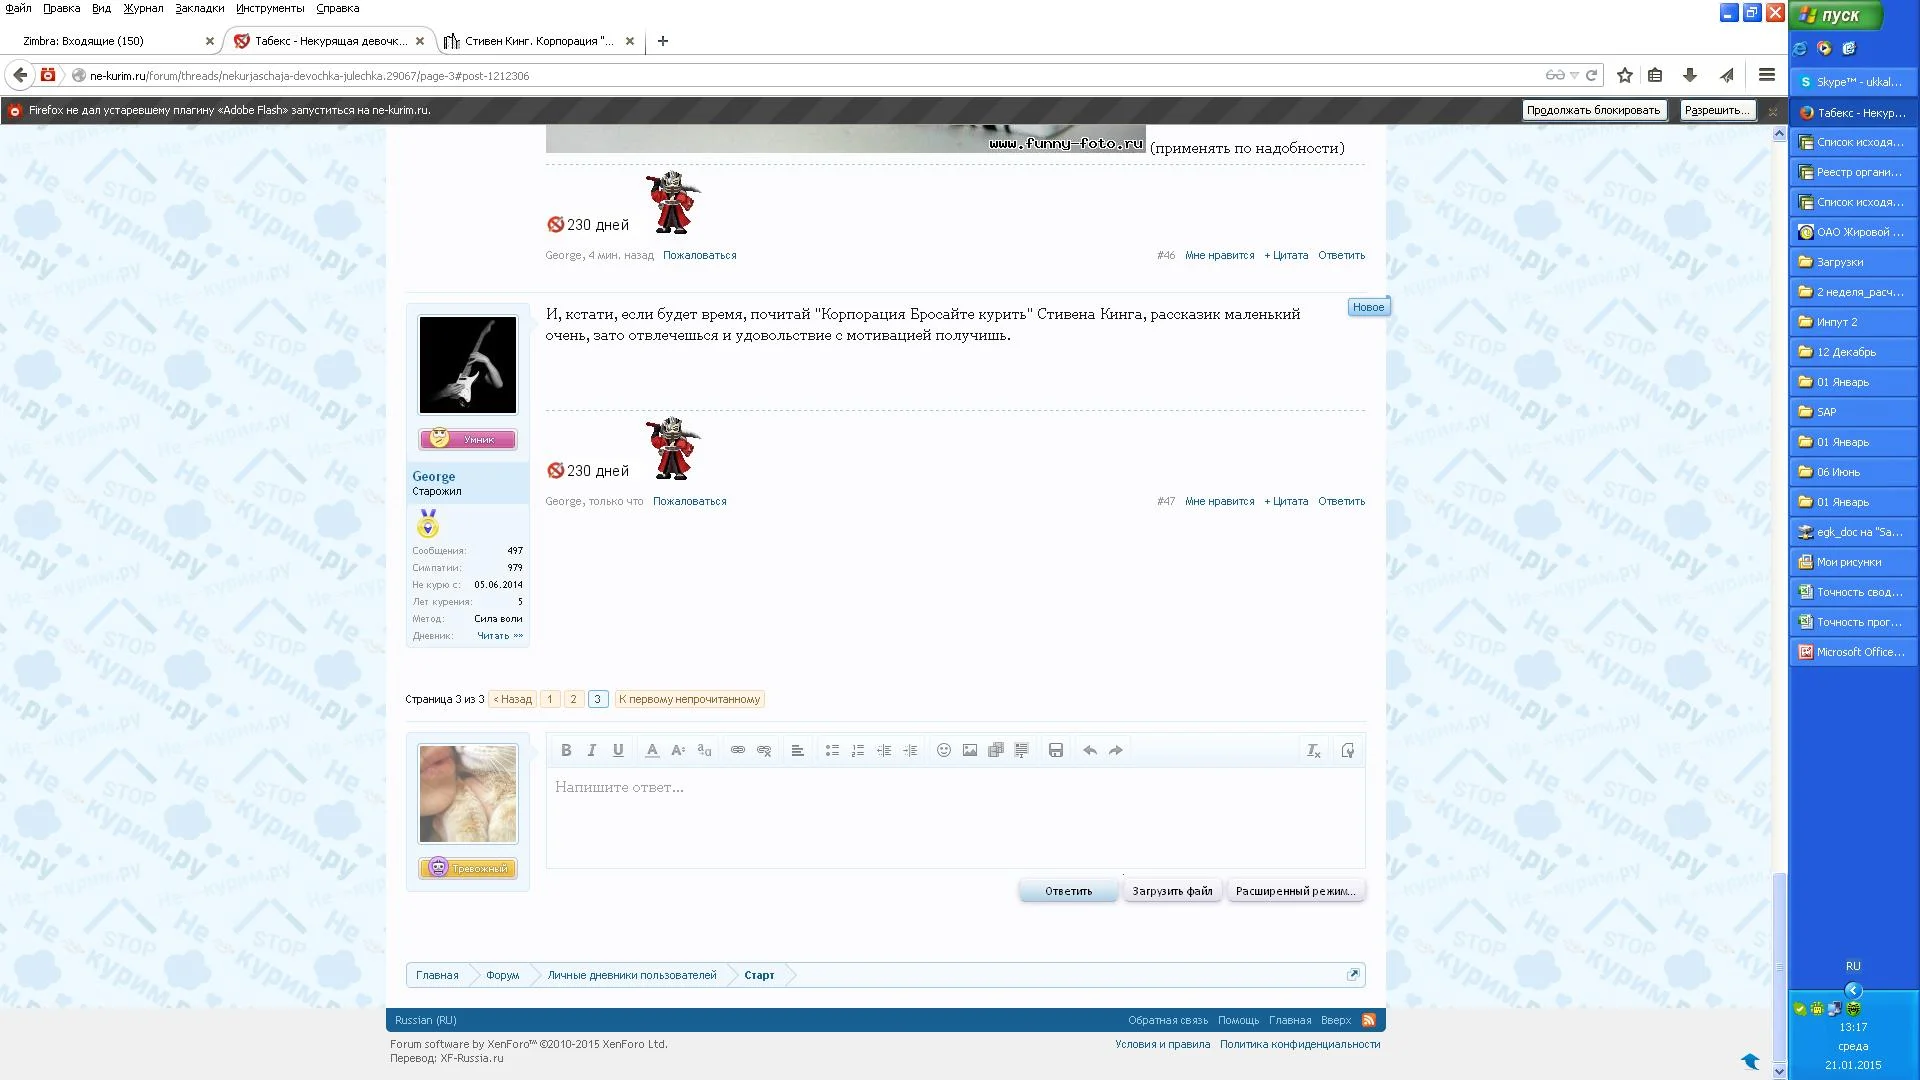Open text color picker in editor

pyautogui.click(x=652, y=751)
